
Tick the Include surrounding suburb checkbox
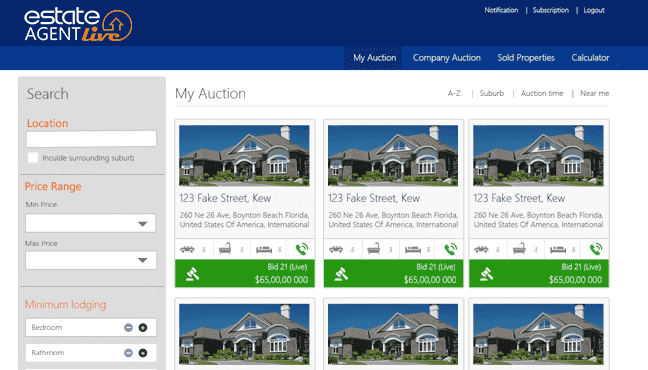(33, 158)
